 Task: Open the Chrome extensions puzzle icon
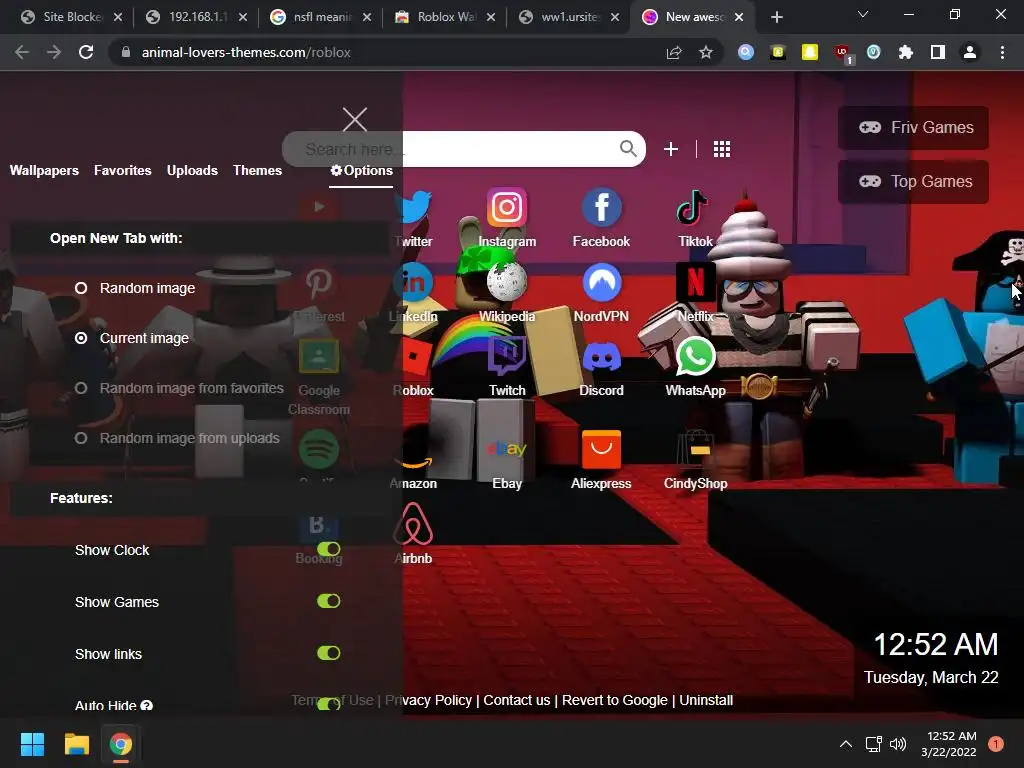pyautogui.click(x=906, y=52)
